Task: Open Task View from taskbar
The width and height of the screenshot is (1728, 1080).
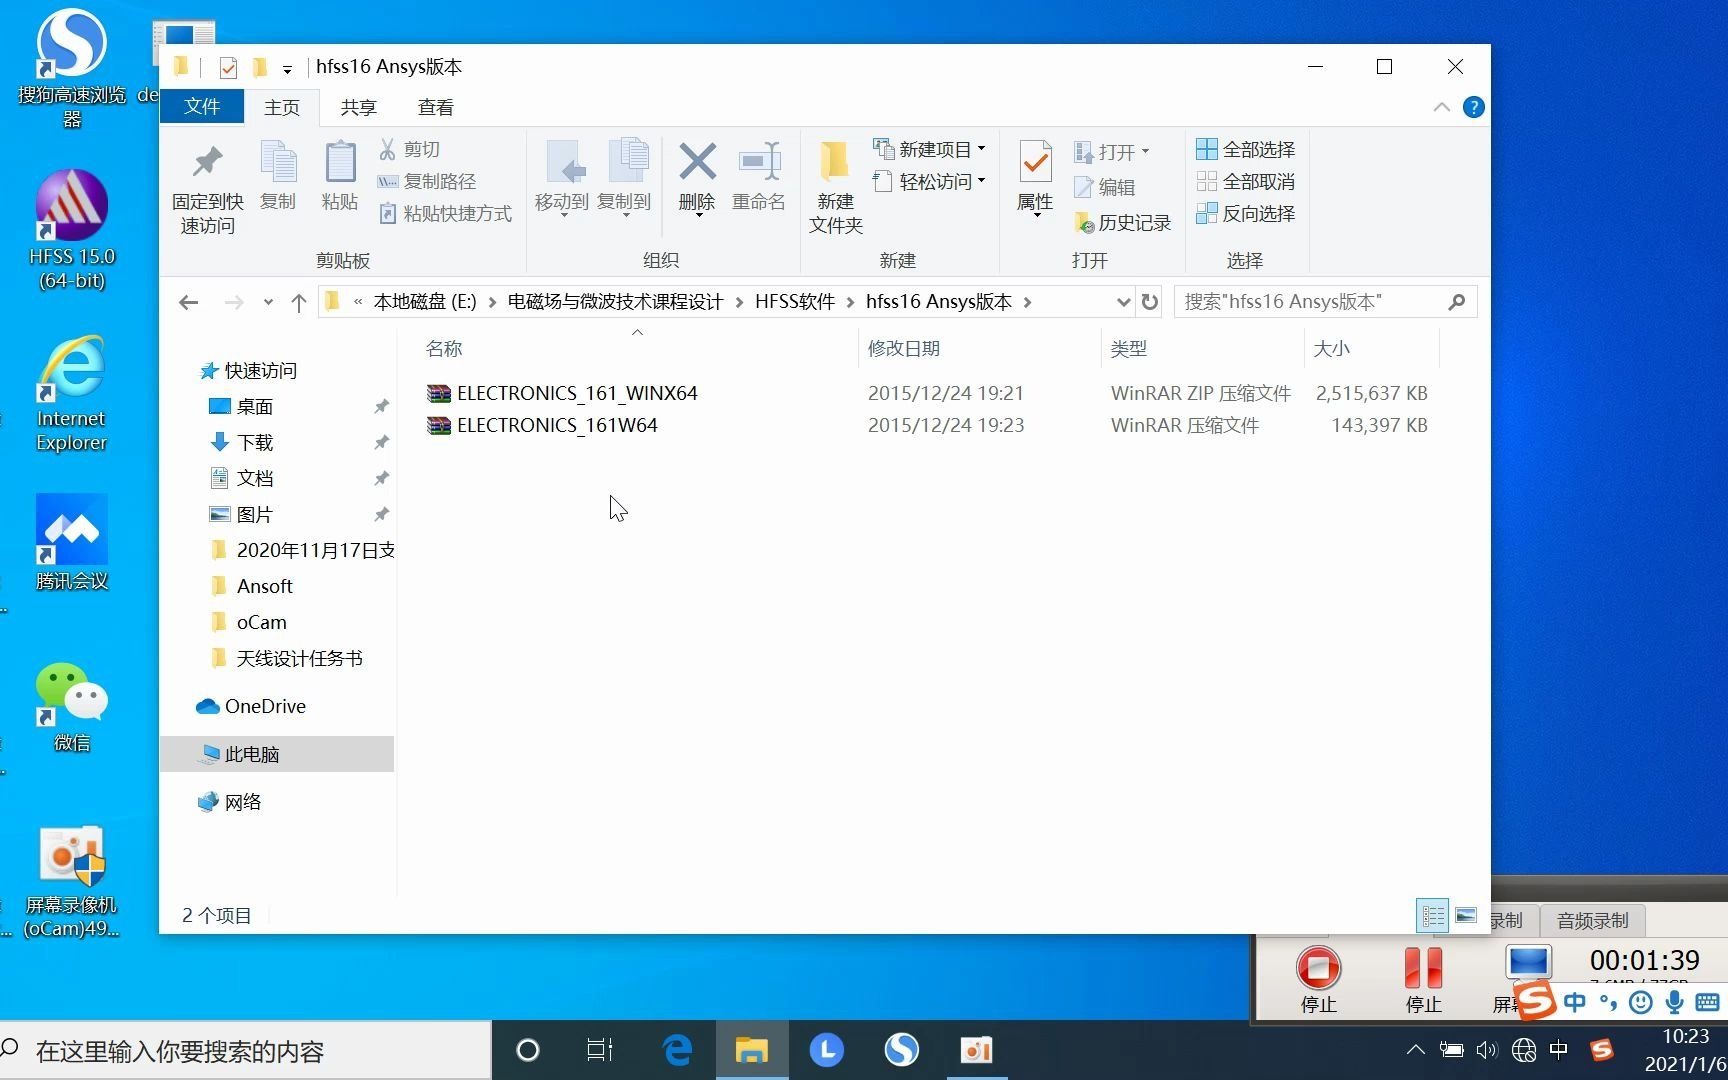Action: click(600, 1050)
